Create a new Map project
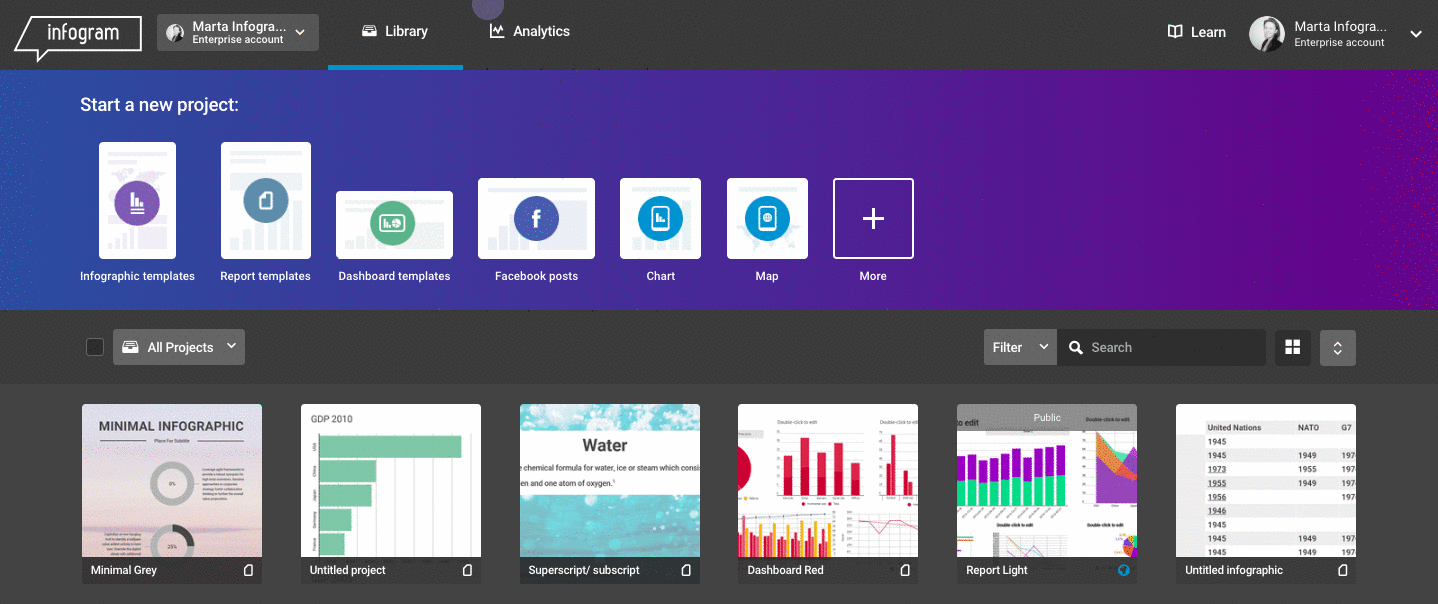Viewport: 1438px width, 604px height. point(767,218)
